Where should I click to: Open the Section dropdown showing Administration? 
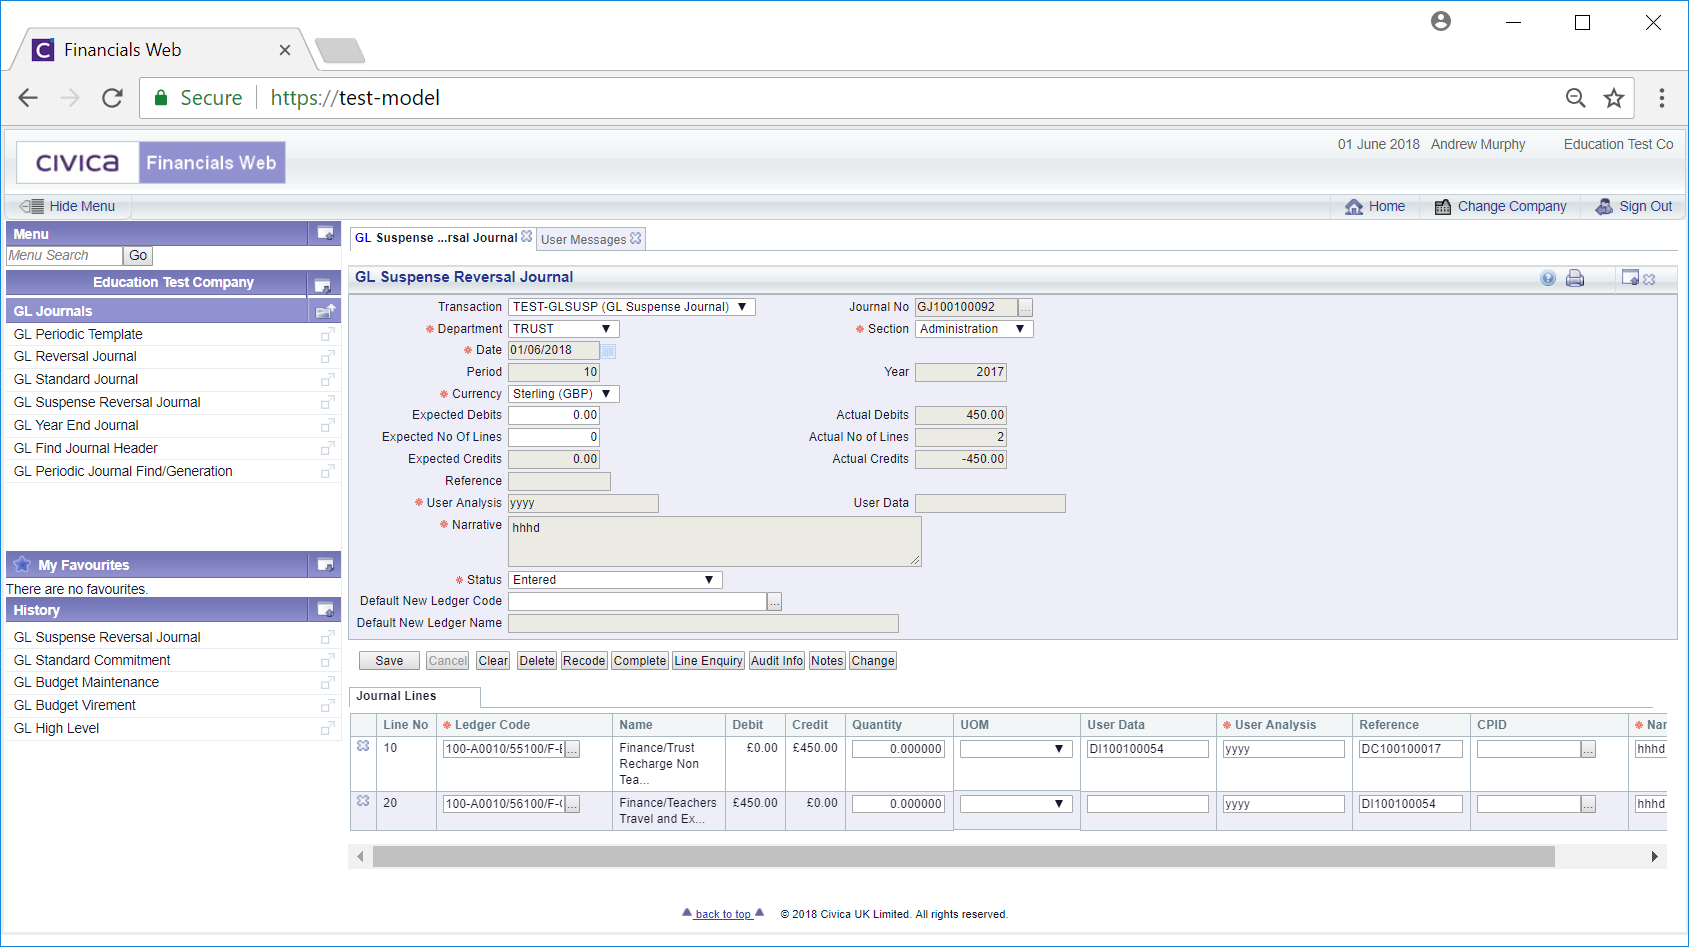(x=974, y=329)
